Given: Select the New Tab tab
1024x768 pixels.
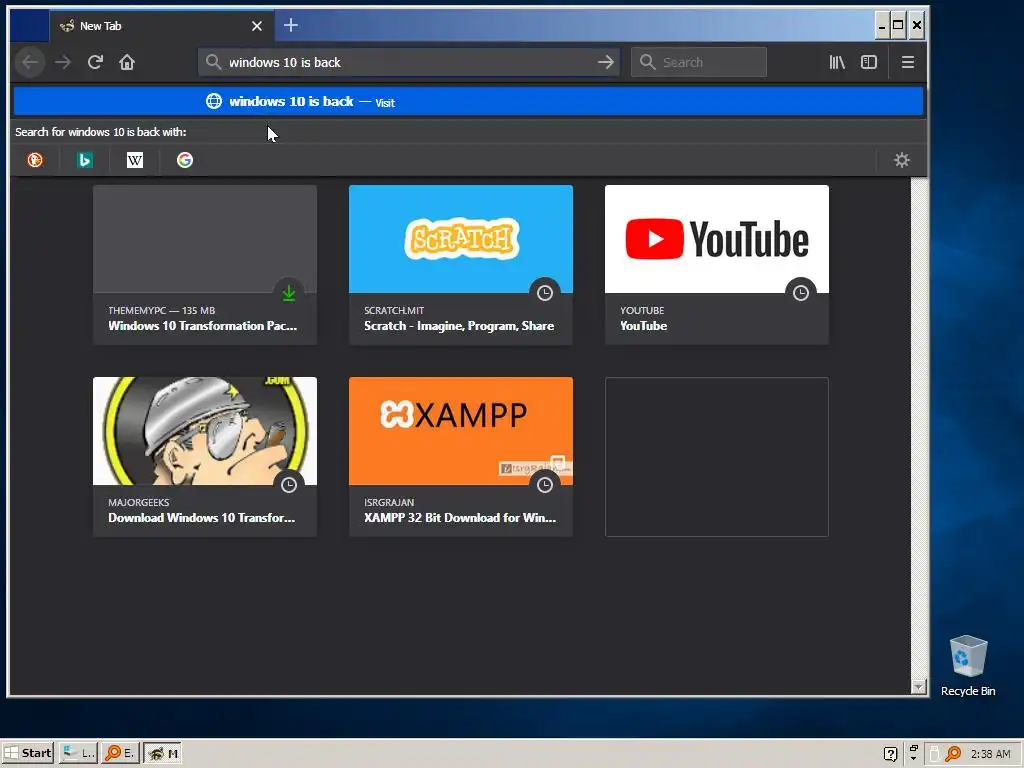Looking at the screenshot, I should tap(162, 26).
